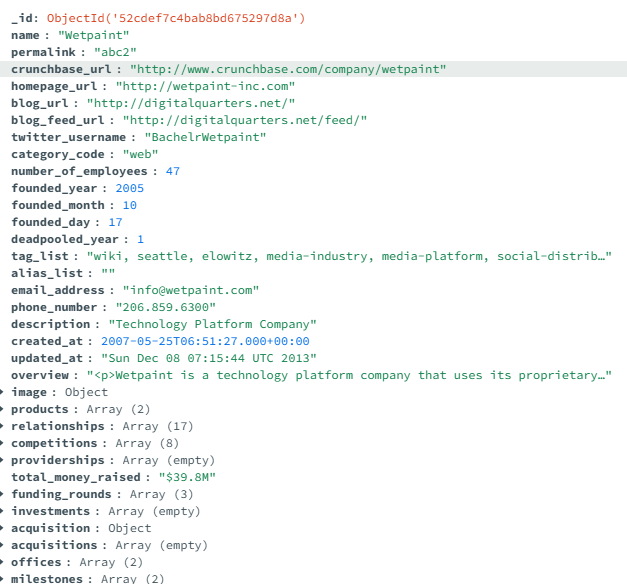This screenshot has height=584, width=627.
Task: Expand the image object field
Action: pos(4,392)
